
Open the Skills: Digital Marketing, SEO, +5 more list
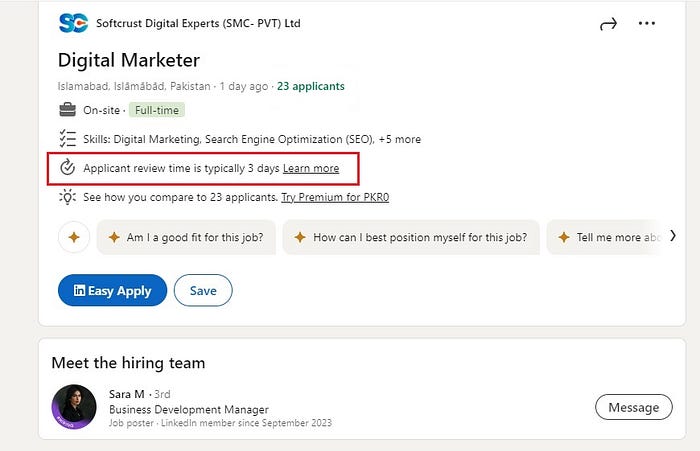tap(252, 139)
